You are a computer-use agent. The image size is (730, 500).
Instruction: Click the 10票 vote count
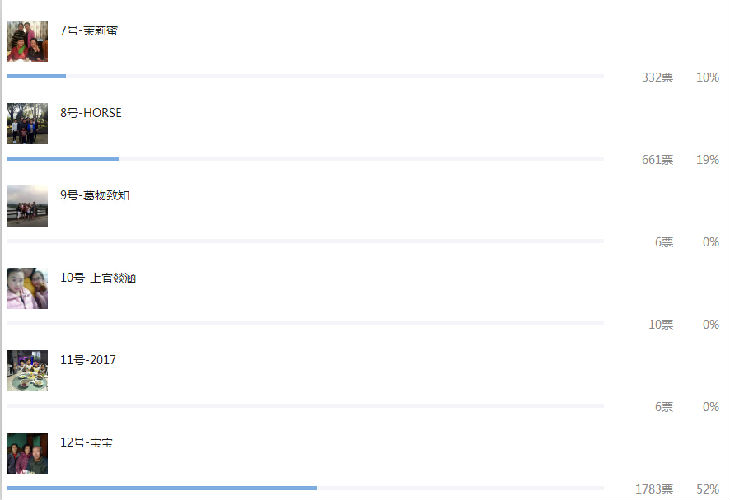click(660, 325)
